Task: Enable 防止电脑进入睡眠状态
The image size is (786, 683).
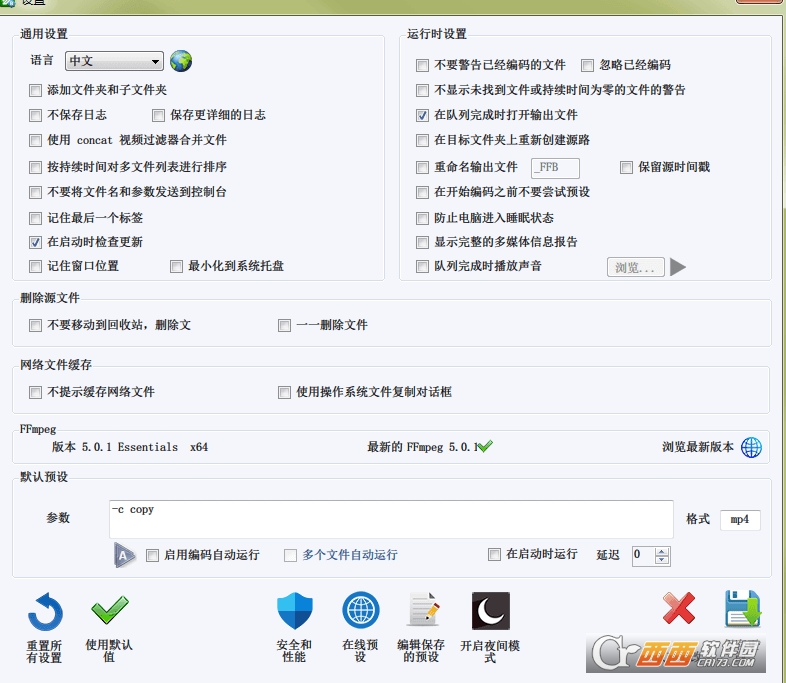Action: point(422,218)
